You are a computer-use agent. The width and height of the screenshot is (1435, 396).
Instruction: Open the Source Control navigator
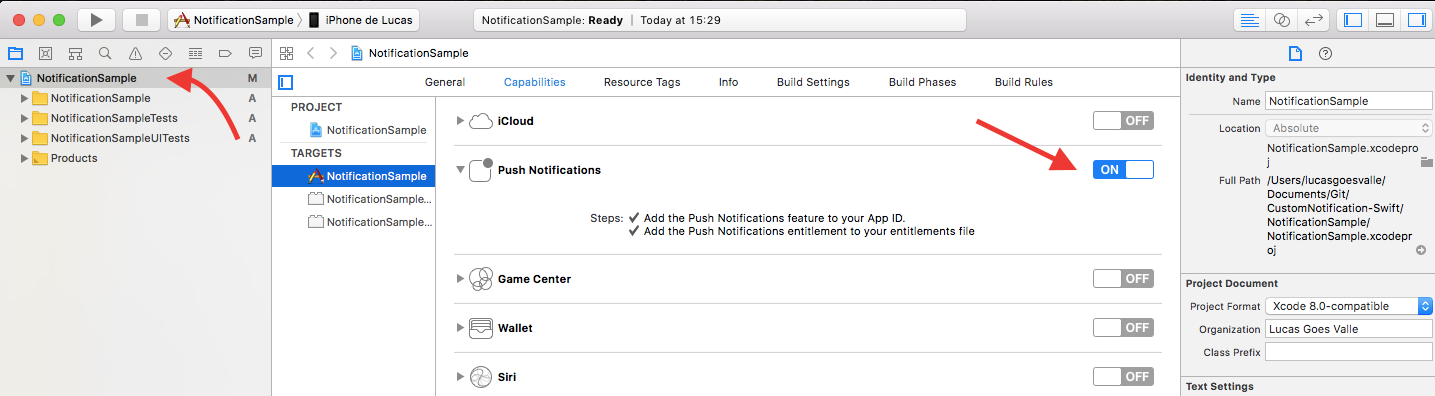pyautogui.click(x=45, y=53)
